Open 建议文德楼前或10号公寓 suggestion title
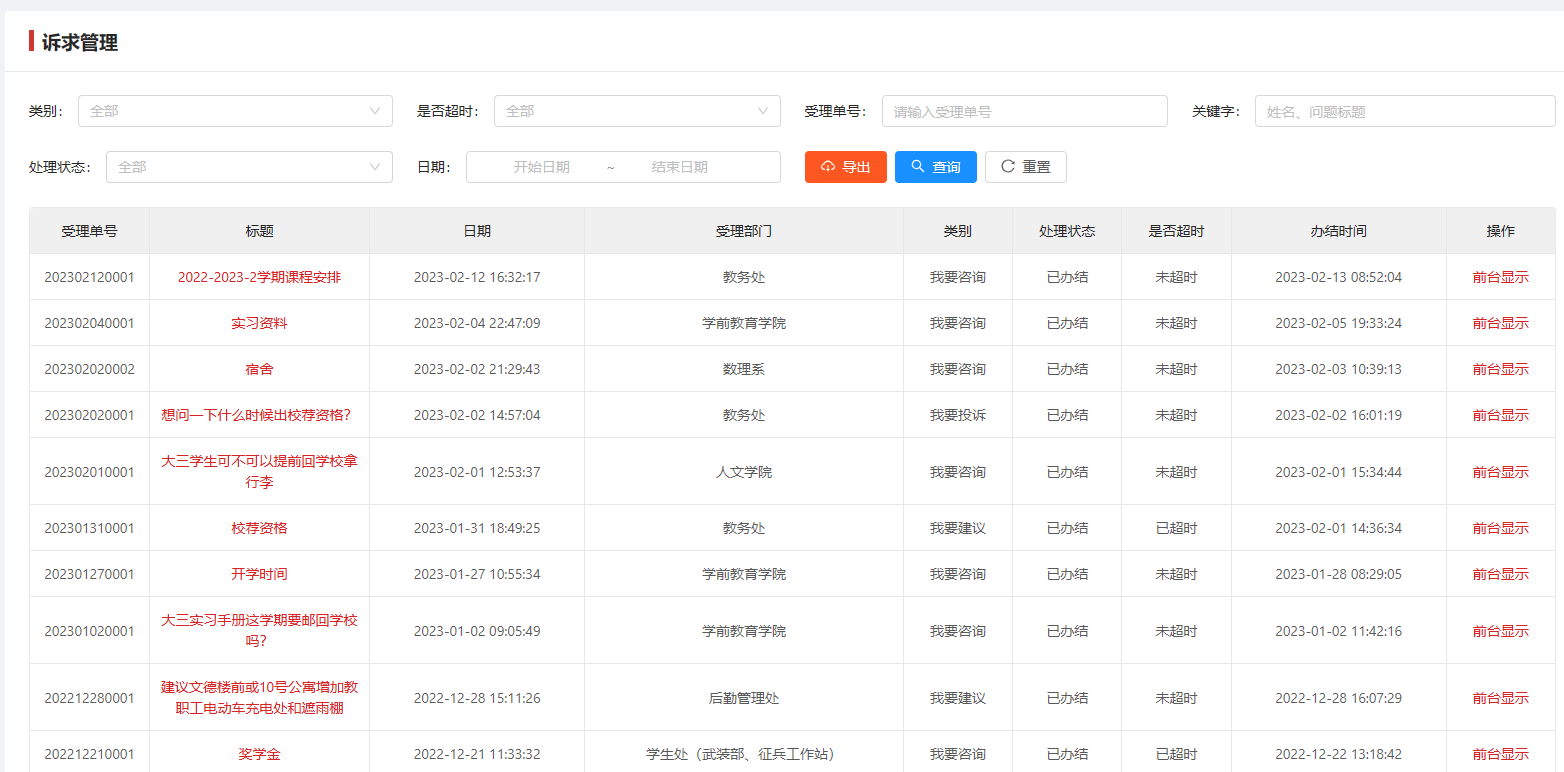 click(x=259, y=697)
